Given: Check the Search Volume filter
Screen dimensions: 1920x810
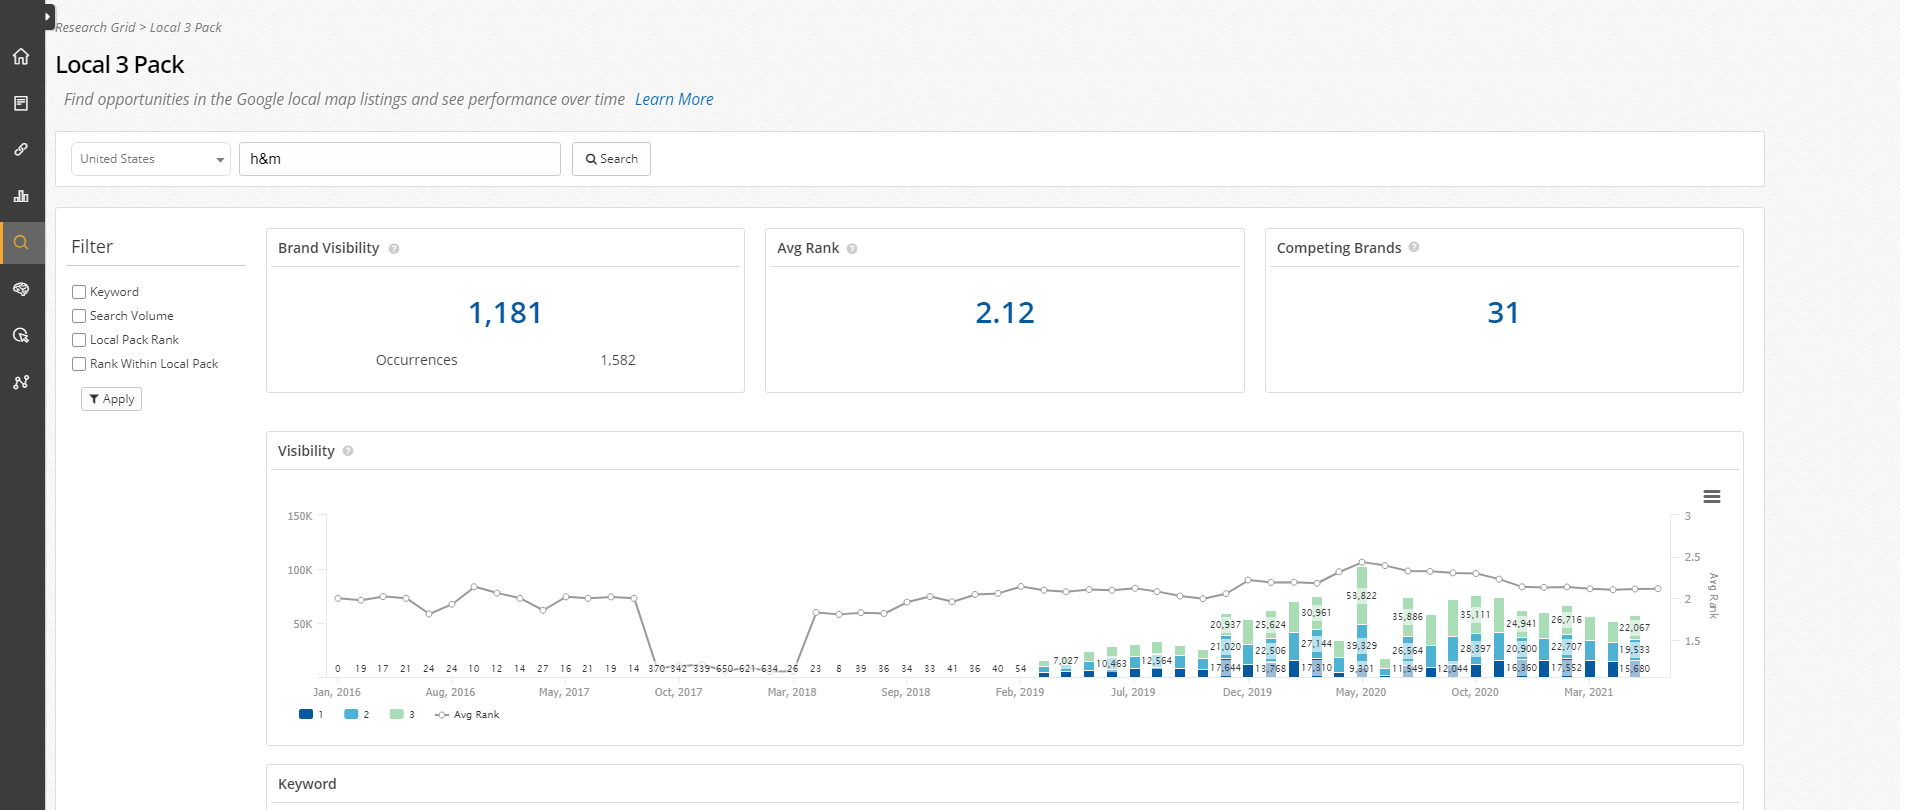Looking at the screenshot, I should click(x=79, y=316).
